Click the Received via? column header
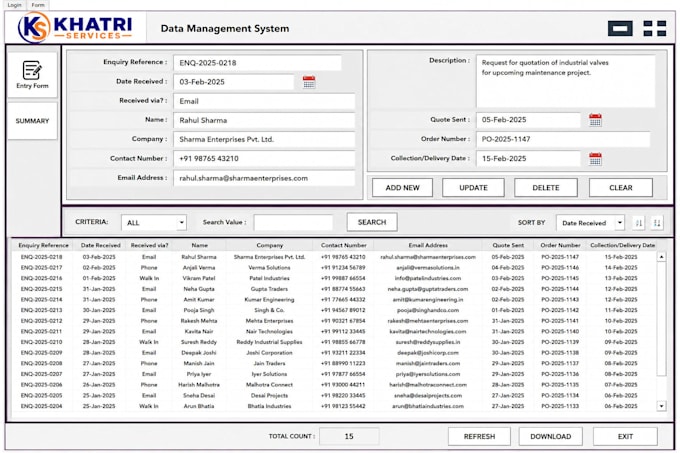The image size is (680, 453). [149, 245]
